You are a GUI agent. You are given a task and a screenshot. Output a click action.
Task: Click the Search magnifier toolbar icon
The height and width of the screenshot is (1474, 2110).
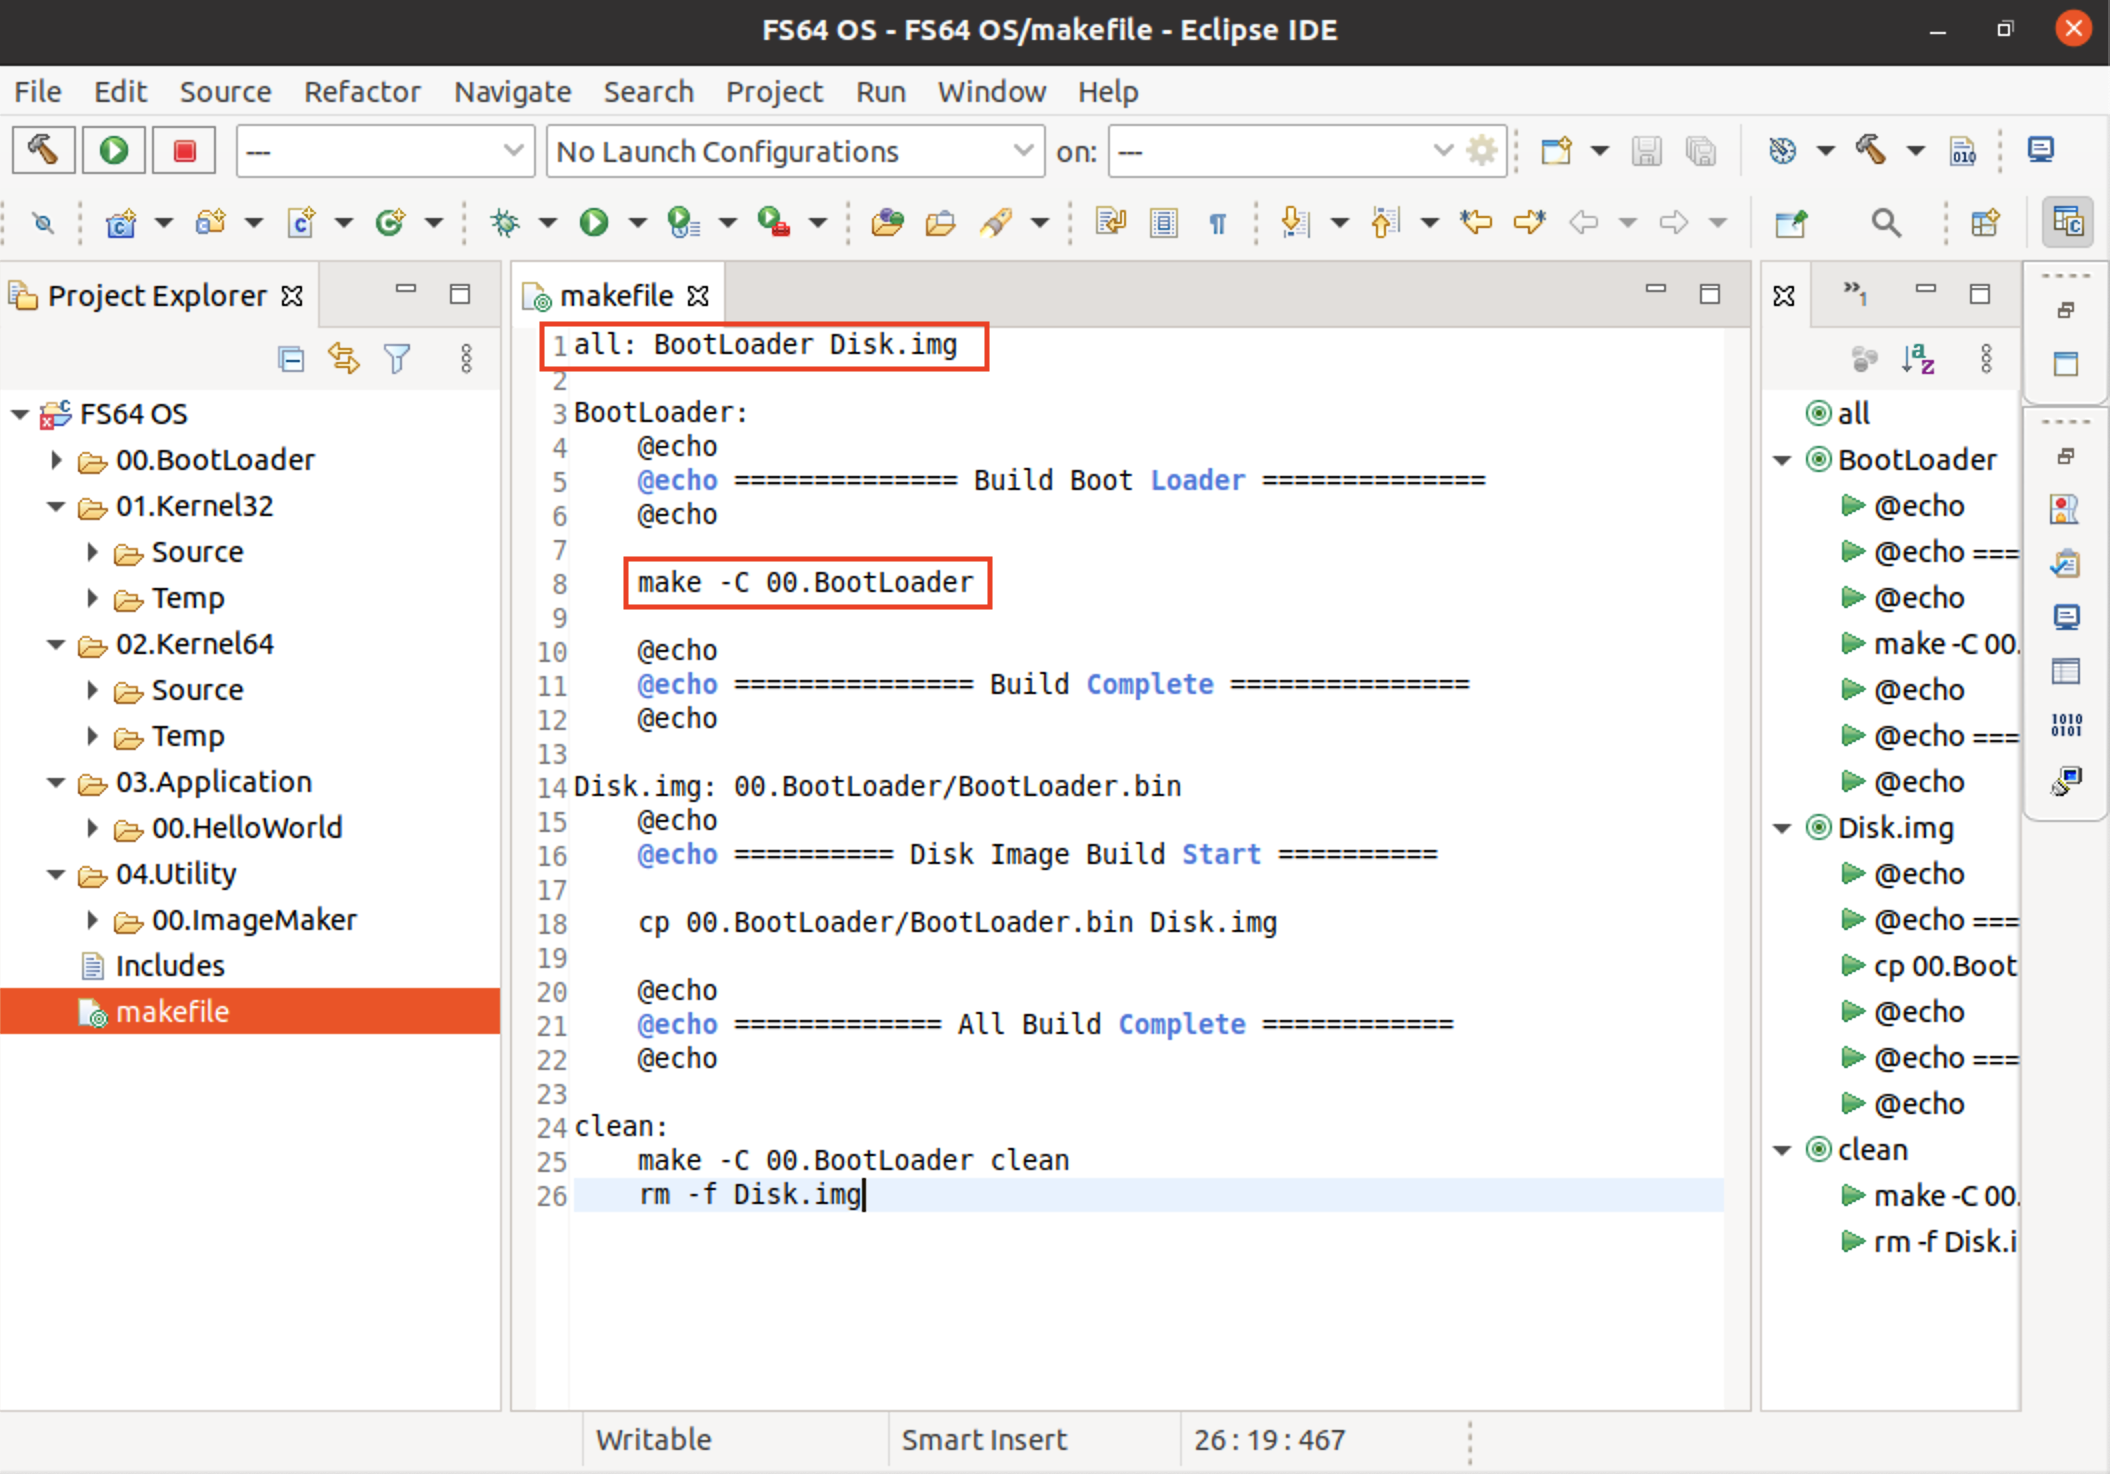1886,222
